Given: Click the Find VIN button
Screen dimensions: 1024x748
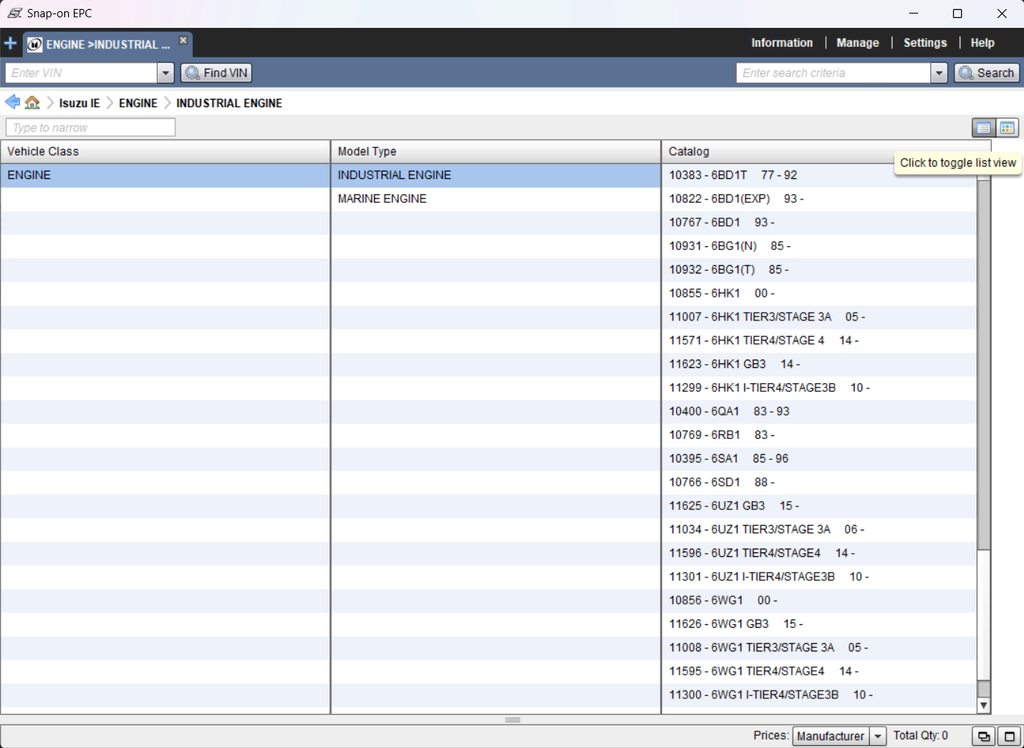Looking at the screenshot, I should coord(216,73).
